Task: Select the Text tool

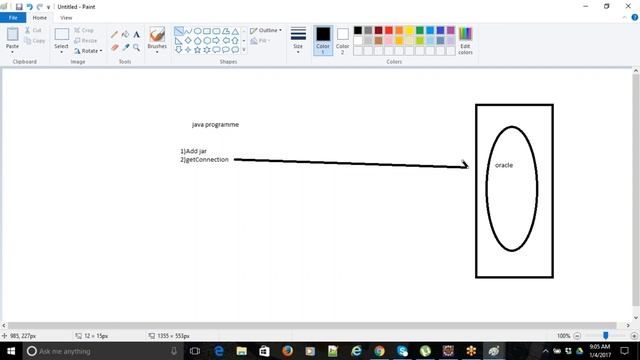Action: 136,35
